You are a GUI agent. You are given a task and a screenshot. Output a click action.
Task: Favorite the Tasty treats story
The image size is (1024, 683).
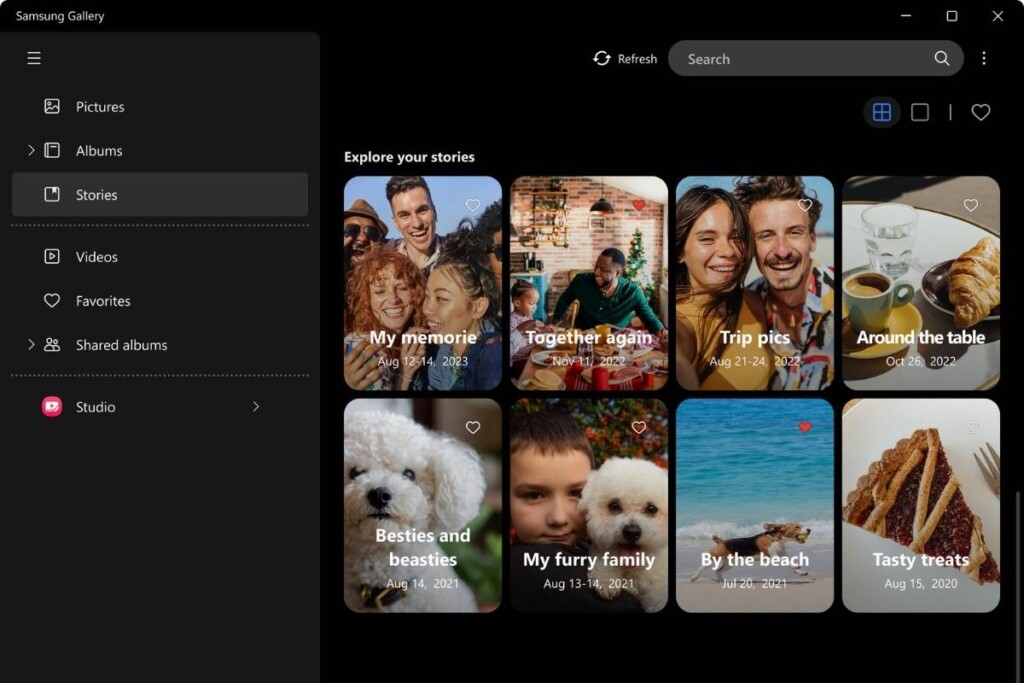[970, 427]
